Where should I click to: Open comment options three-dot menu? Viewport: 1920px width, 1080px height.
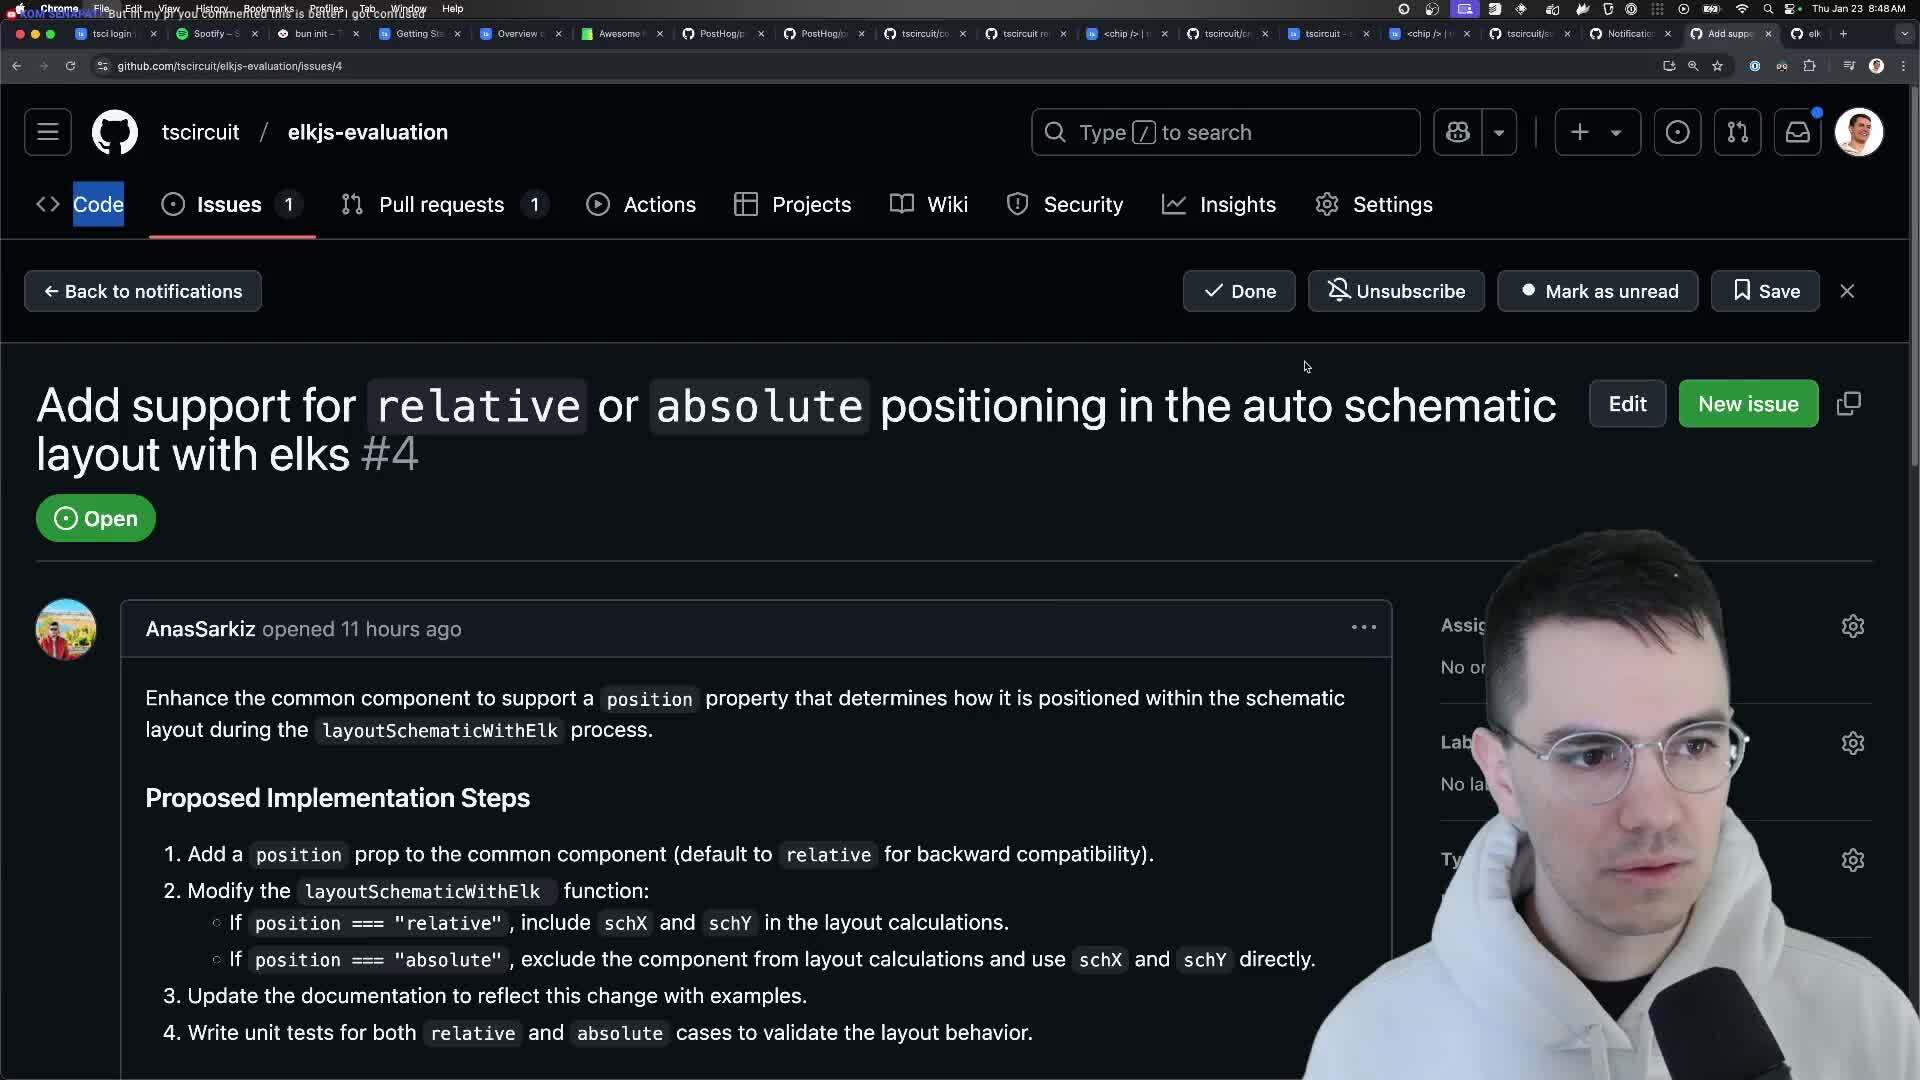pos(1363,627)
